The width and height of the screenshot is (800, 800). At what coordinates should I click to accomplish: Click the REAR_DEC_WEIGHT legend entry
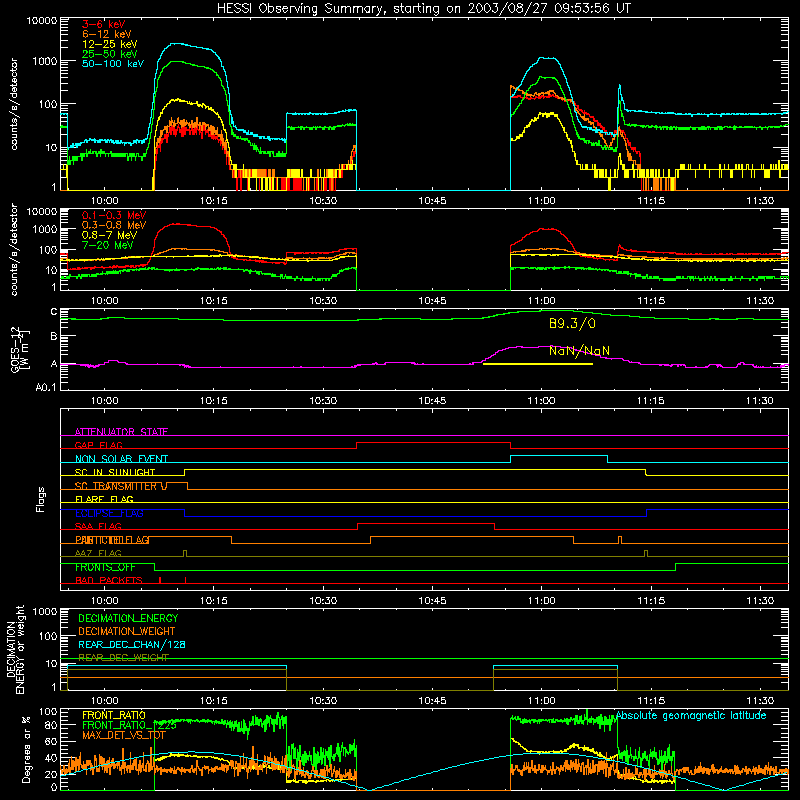pos(123,658)
